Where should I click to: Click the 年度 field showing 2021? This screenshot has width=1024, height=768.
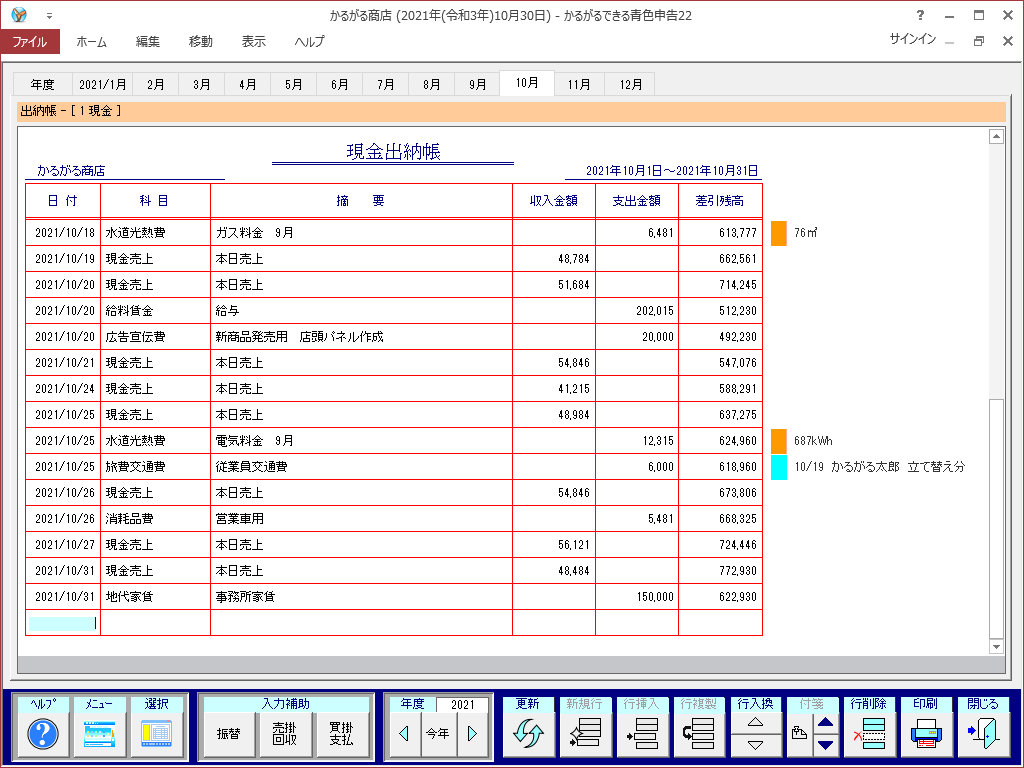tap(462, 704)
